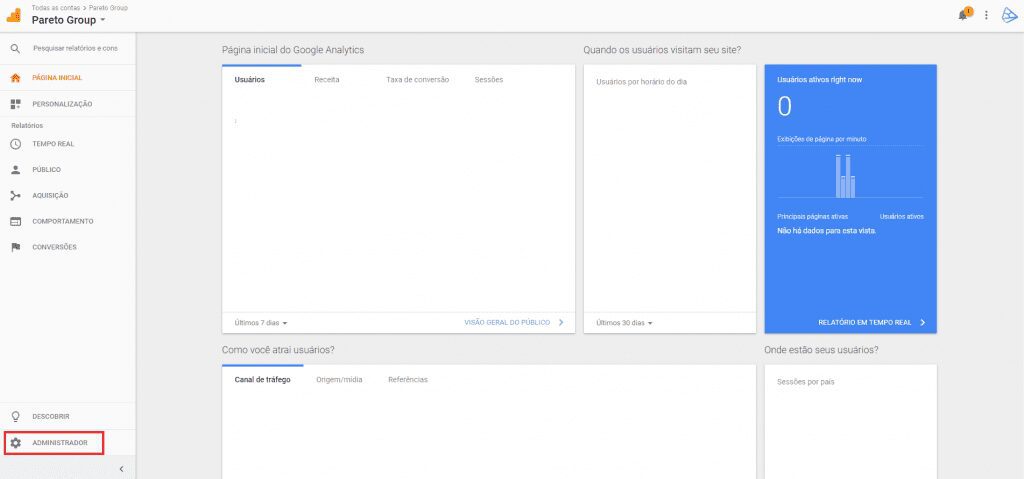
Task: Open Descobrir lightbulb icon
Action: (15, 416)
